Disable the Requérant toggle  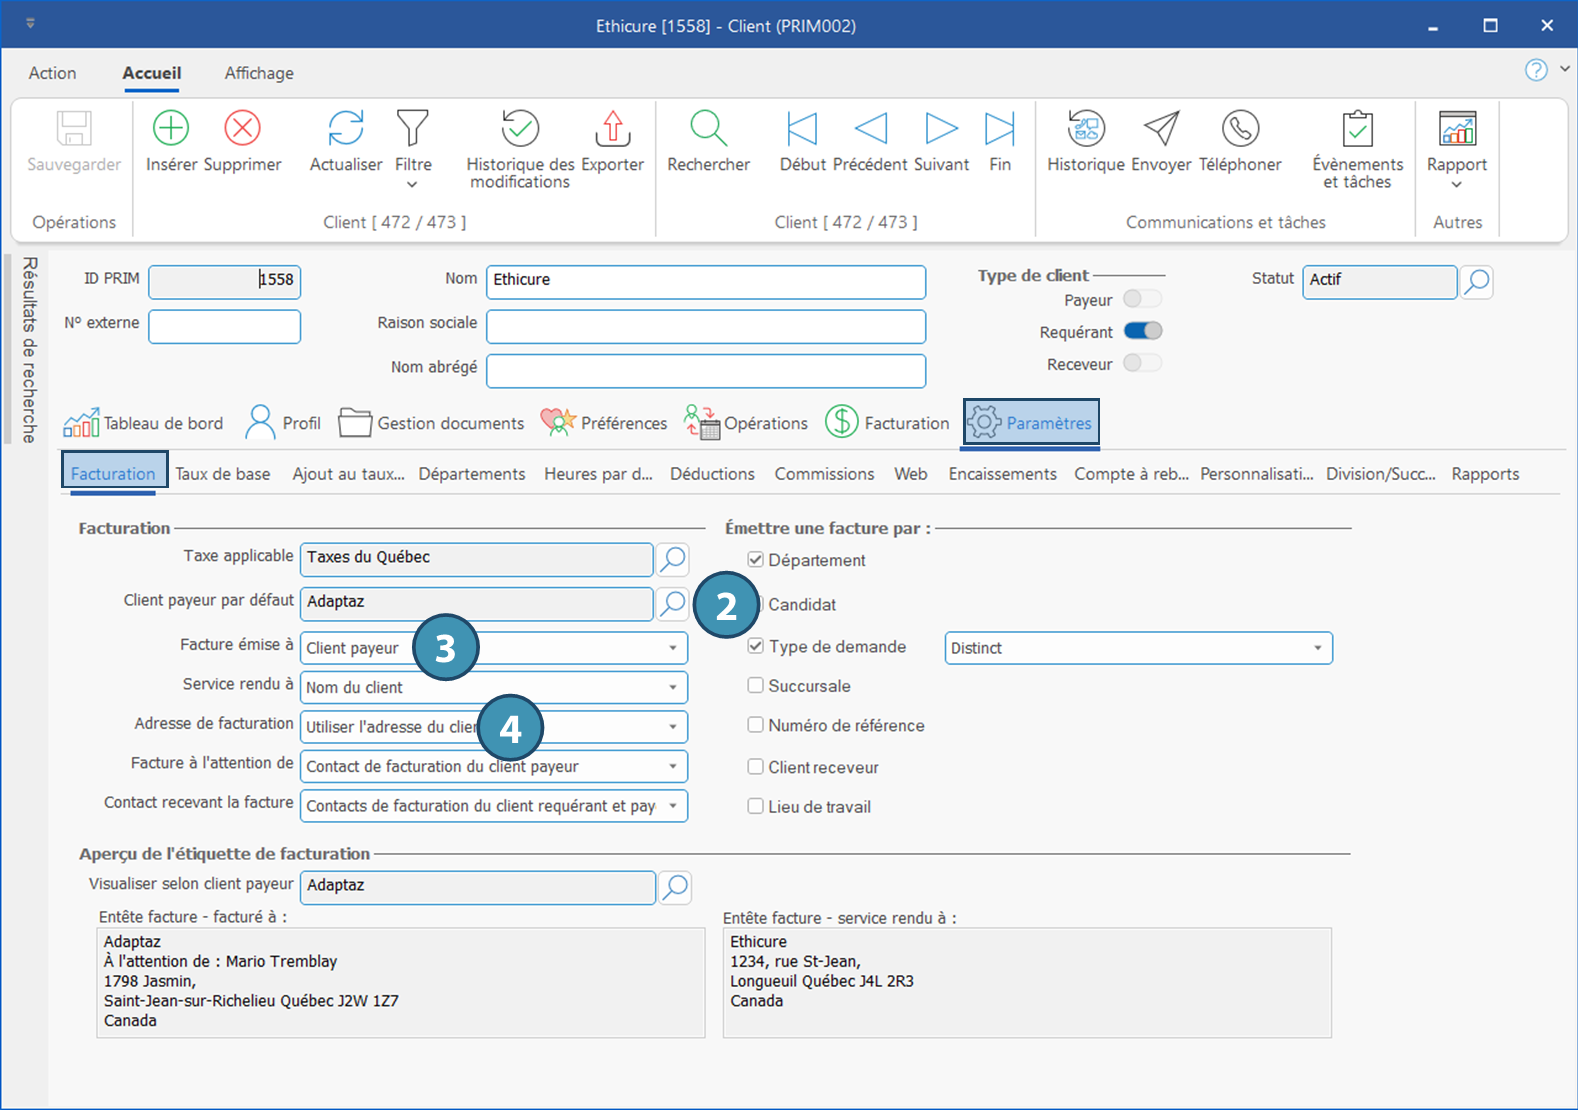click(x=1142, y=331)
